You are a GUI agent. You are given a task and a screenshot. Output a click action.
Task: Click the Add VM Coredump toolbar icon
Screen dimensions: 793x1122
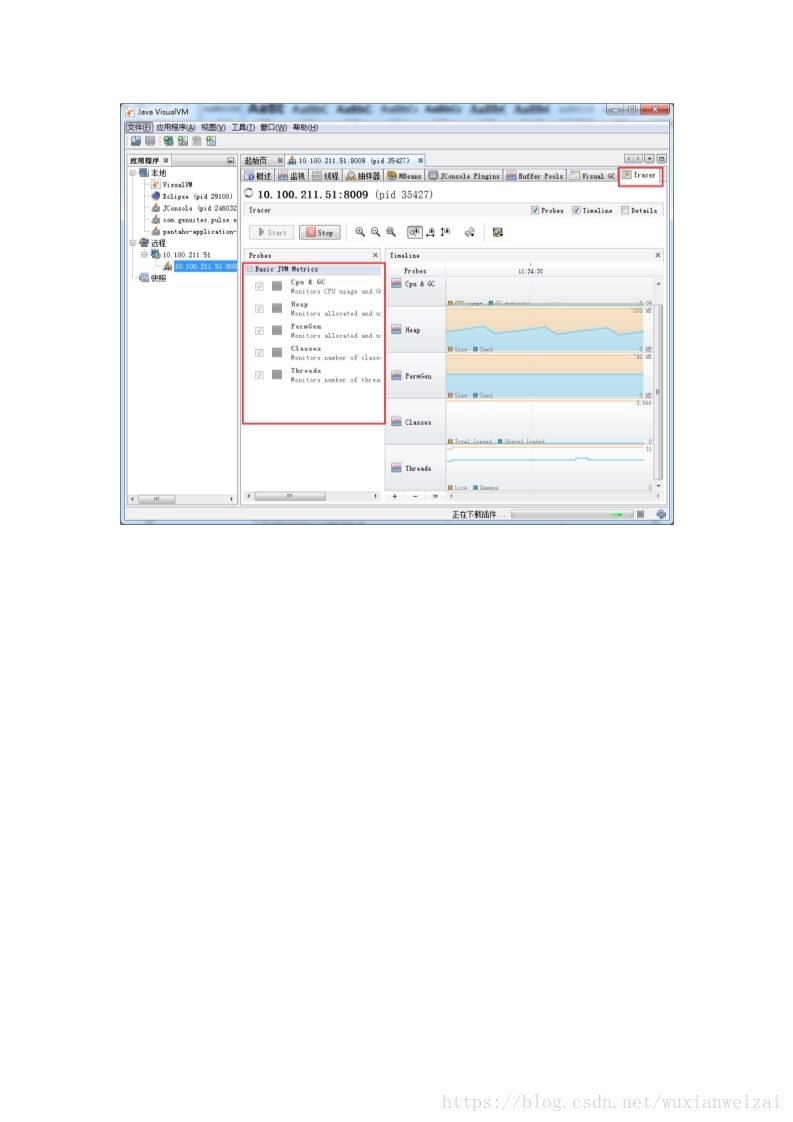(197, 141)
